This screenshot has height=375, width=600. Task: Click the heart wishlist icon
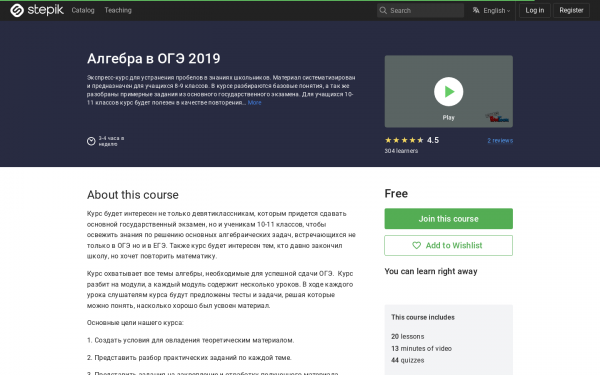coord(416,245)
